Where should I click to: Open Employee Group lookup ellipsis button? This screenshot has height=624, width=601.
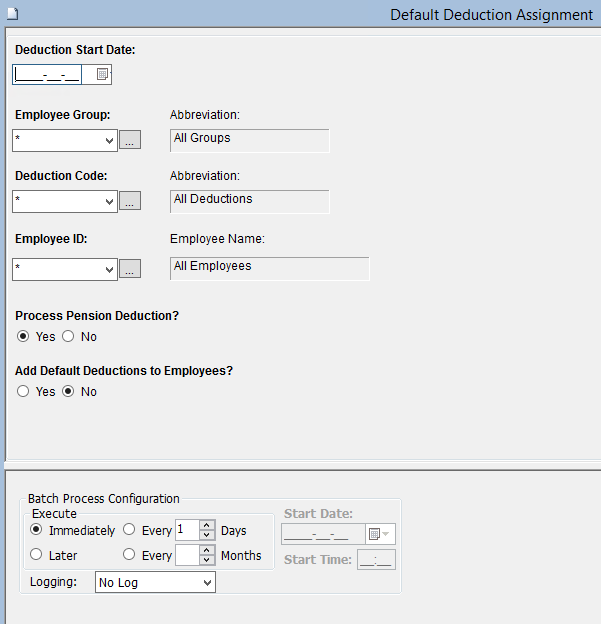tap(129, 140)
